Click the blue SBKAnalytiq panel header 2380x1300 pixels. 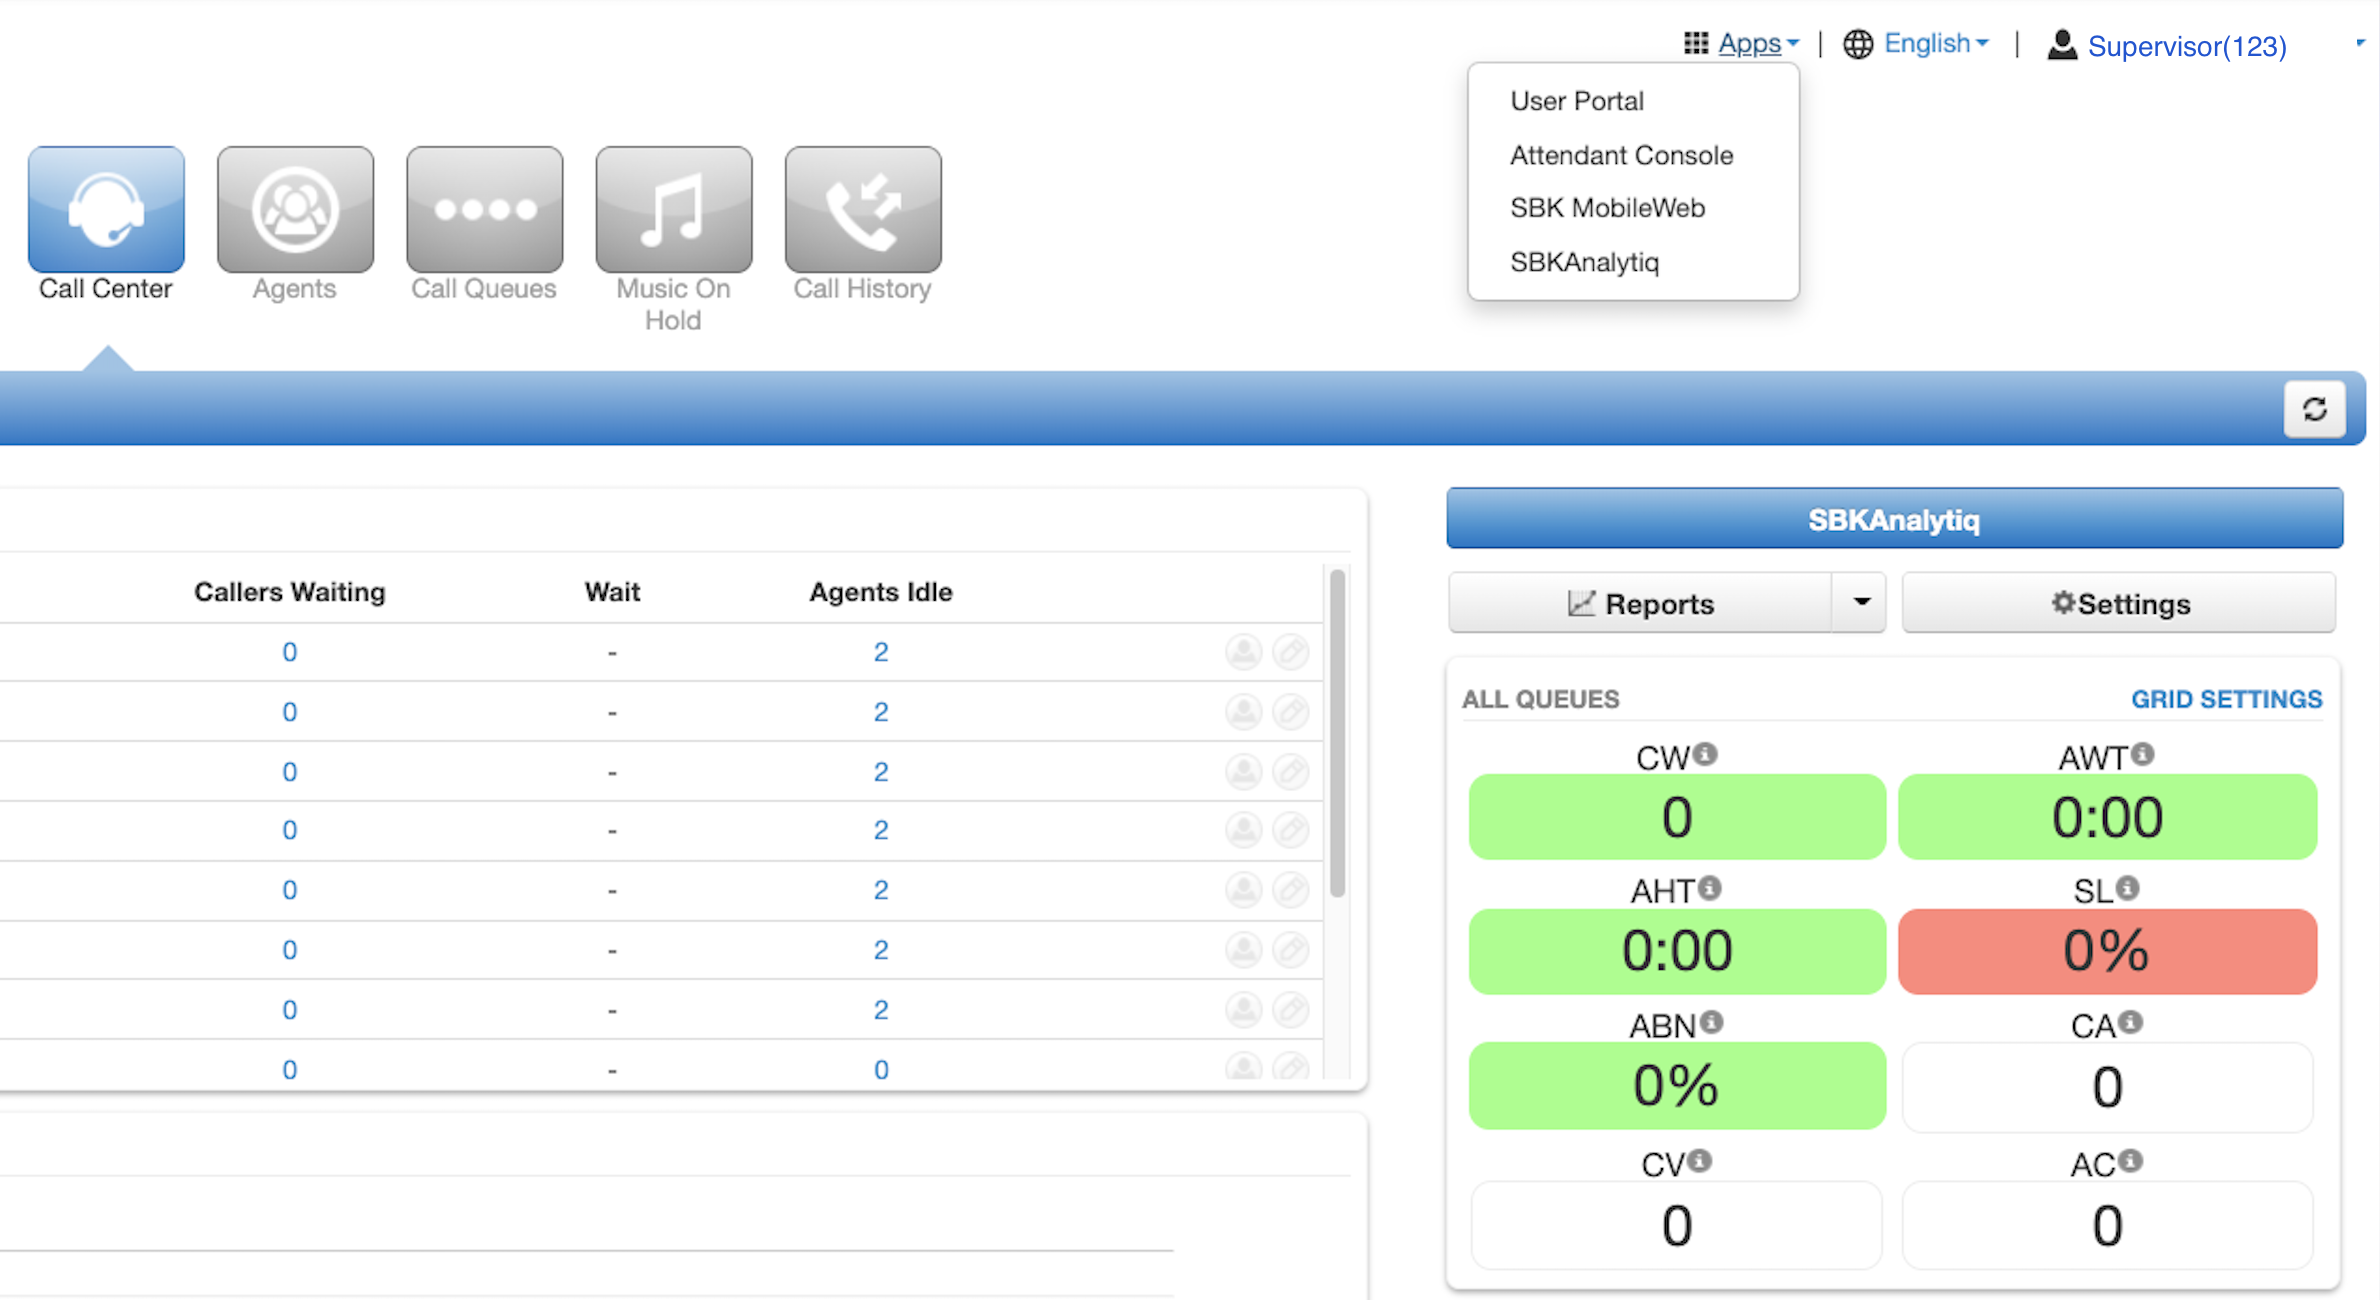pyautogui.click(x=1894, y=519)
